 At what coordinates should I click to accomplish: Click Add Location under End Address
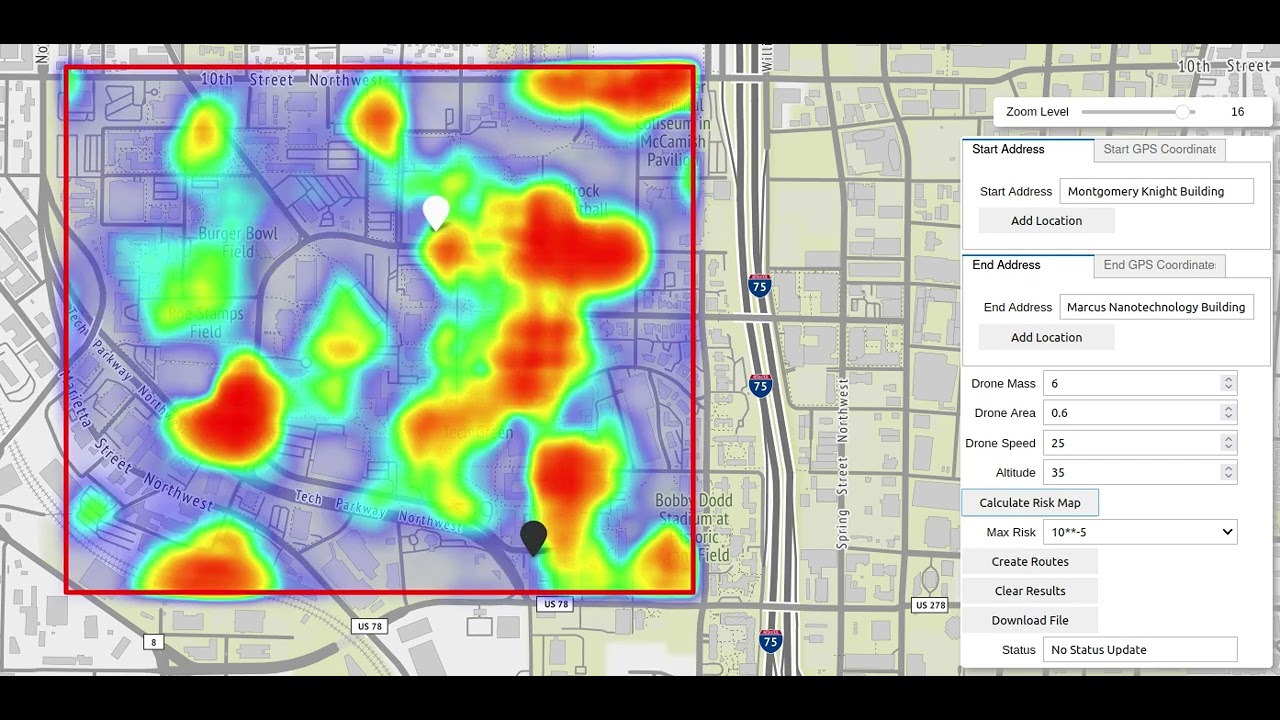(1046, 337)
